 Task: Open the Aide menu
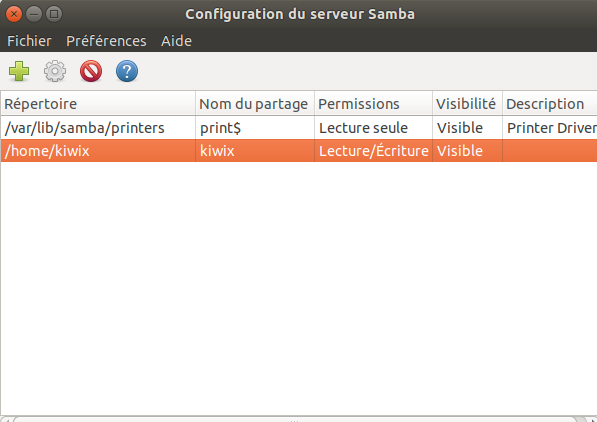176,41
